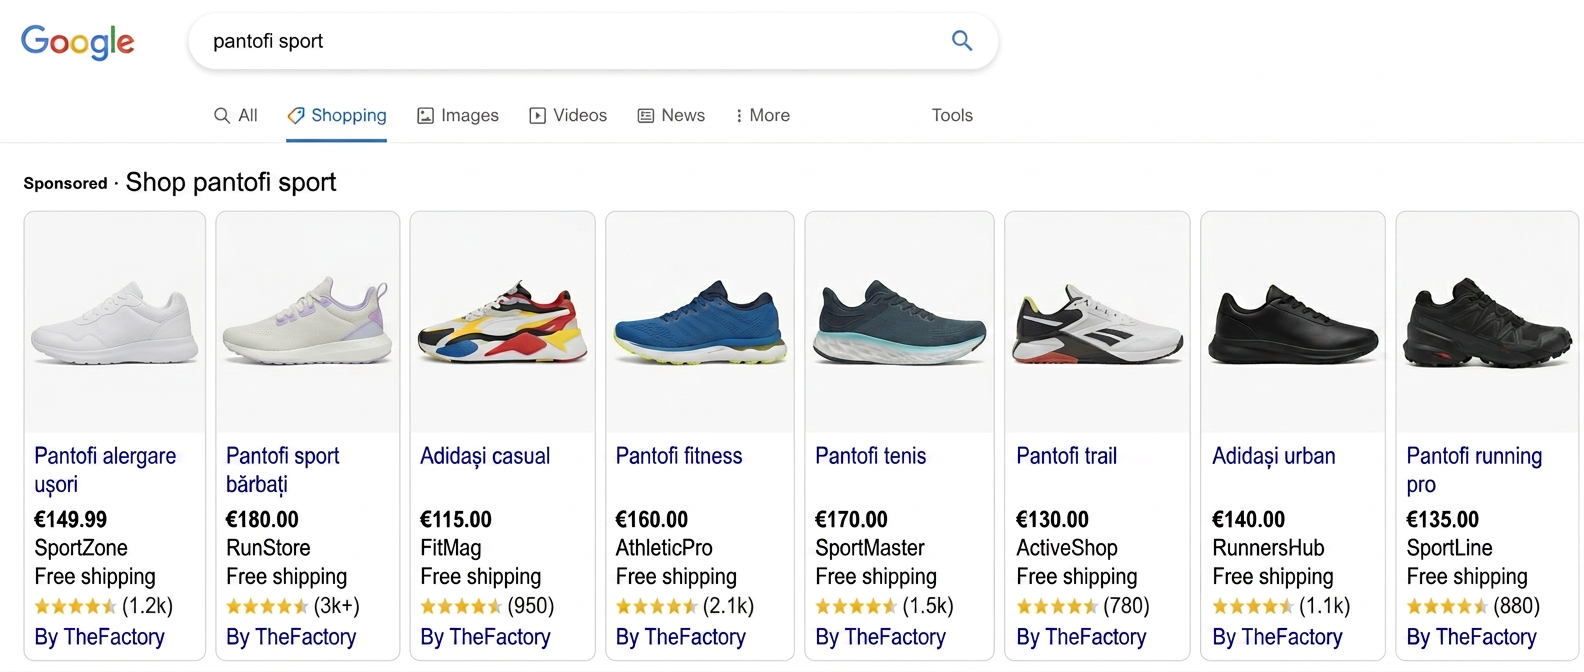View the black Adidași urban shoe image
The width and height of the screenshot is (1584, 672).
point(1293,322)
